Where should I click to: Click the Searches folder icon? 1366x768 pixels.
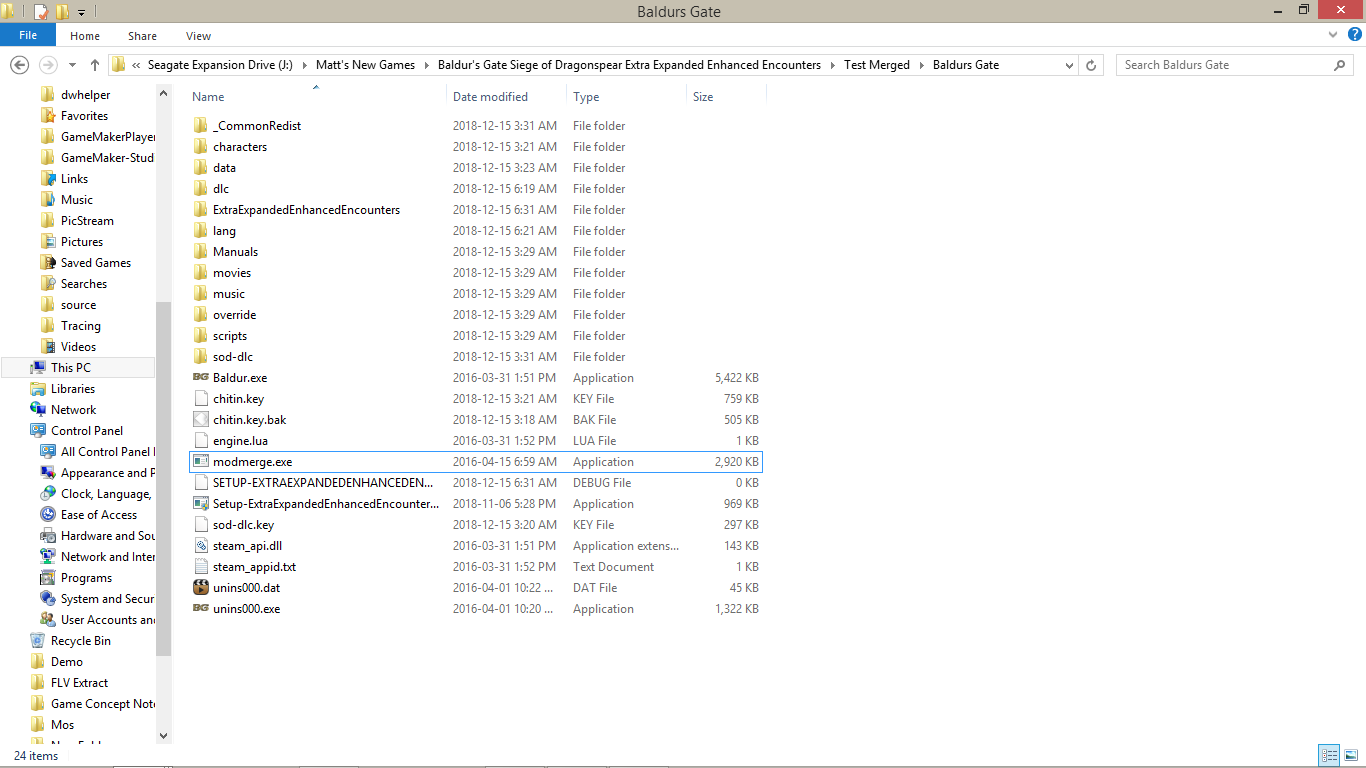[x=48, y=284]
